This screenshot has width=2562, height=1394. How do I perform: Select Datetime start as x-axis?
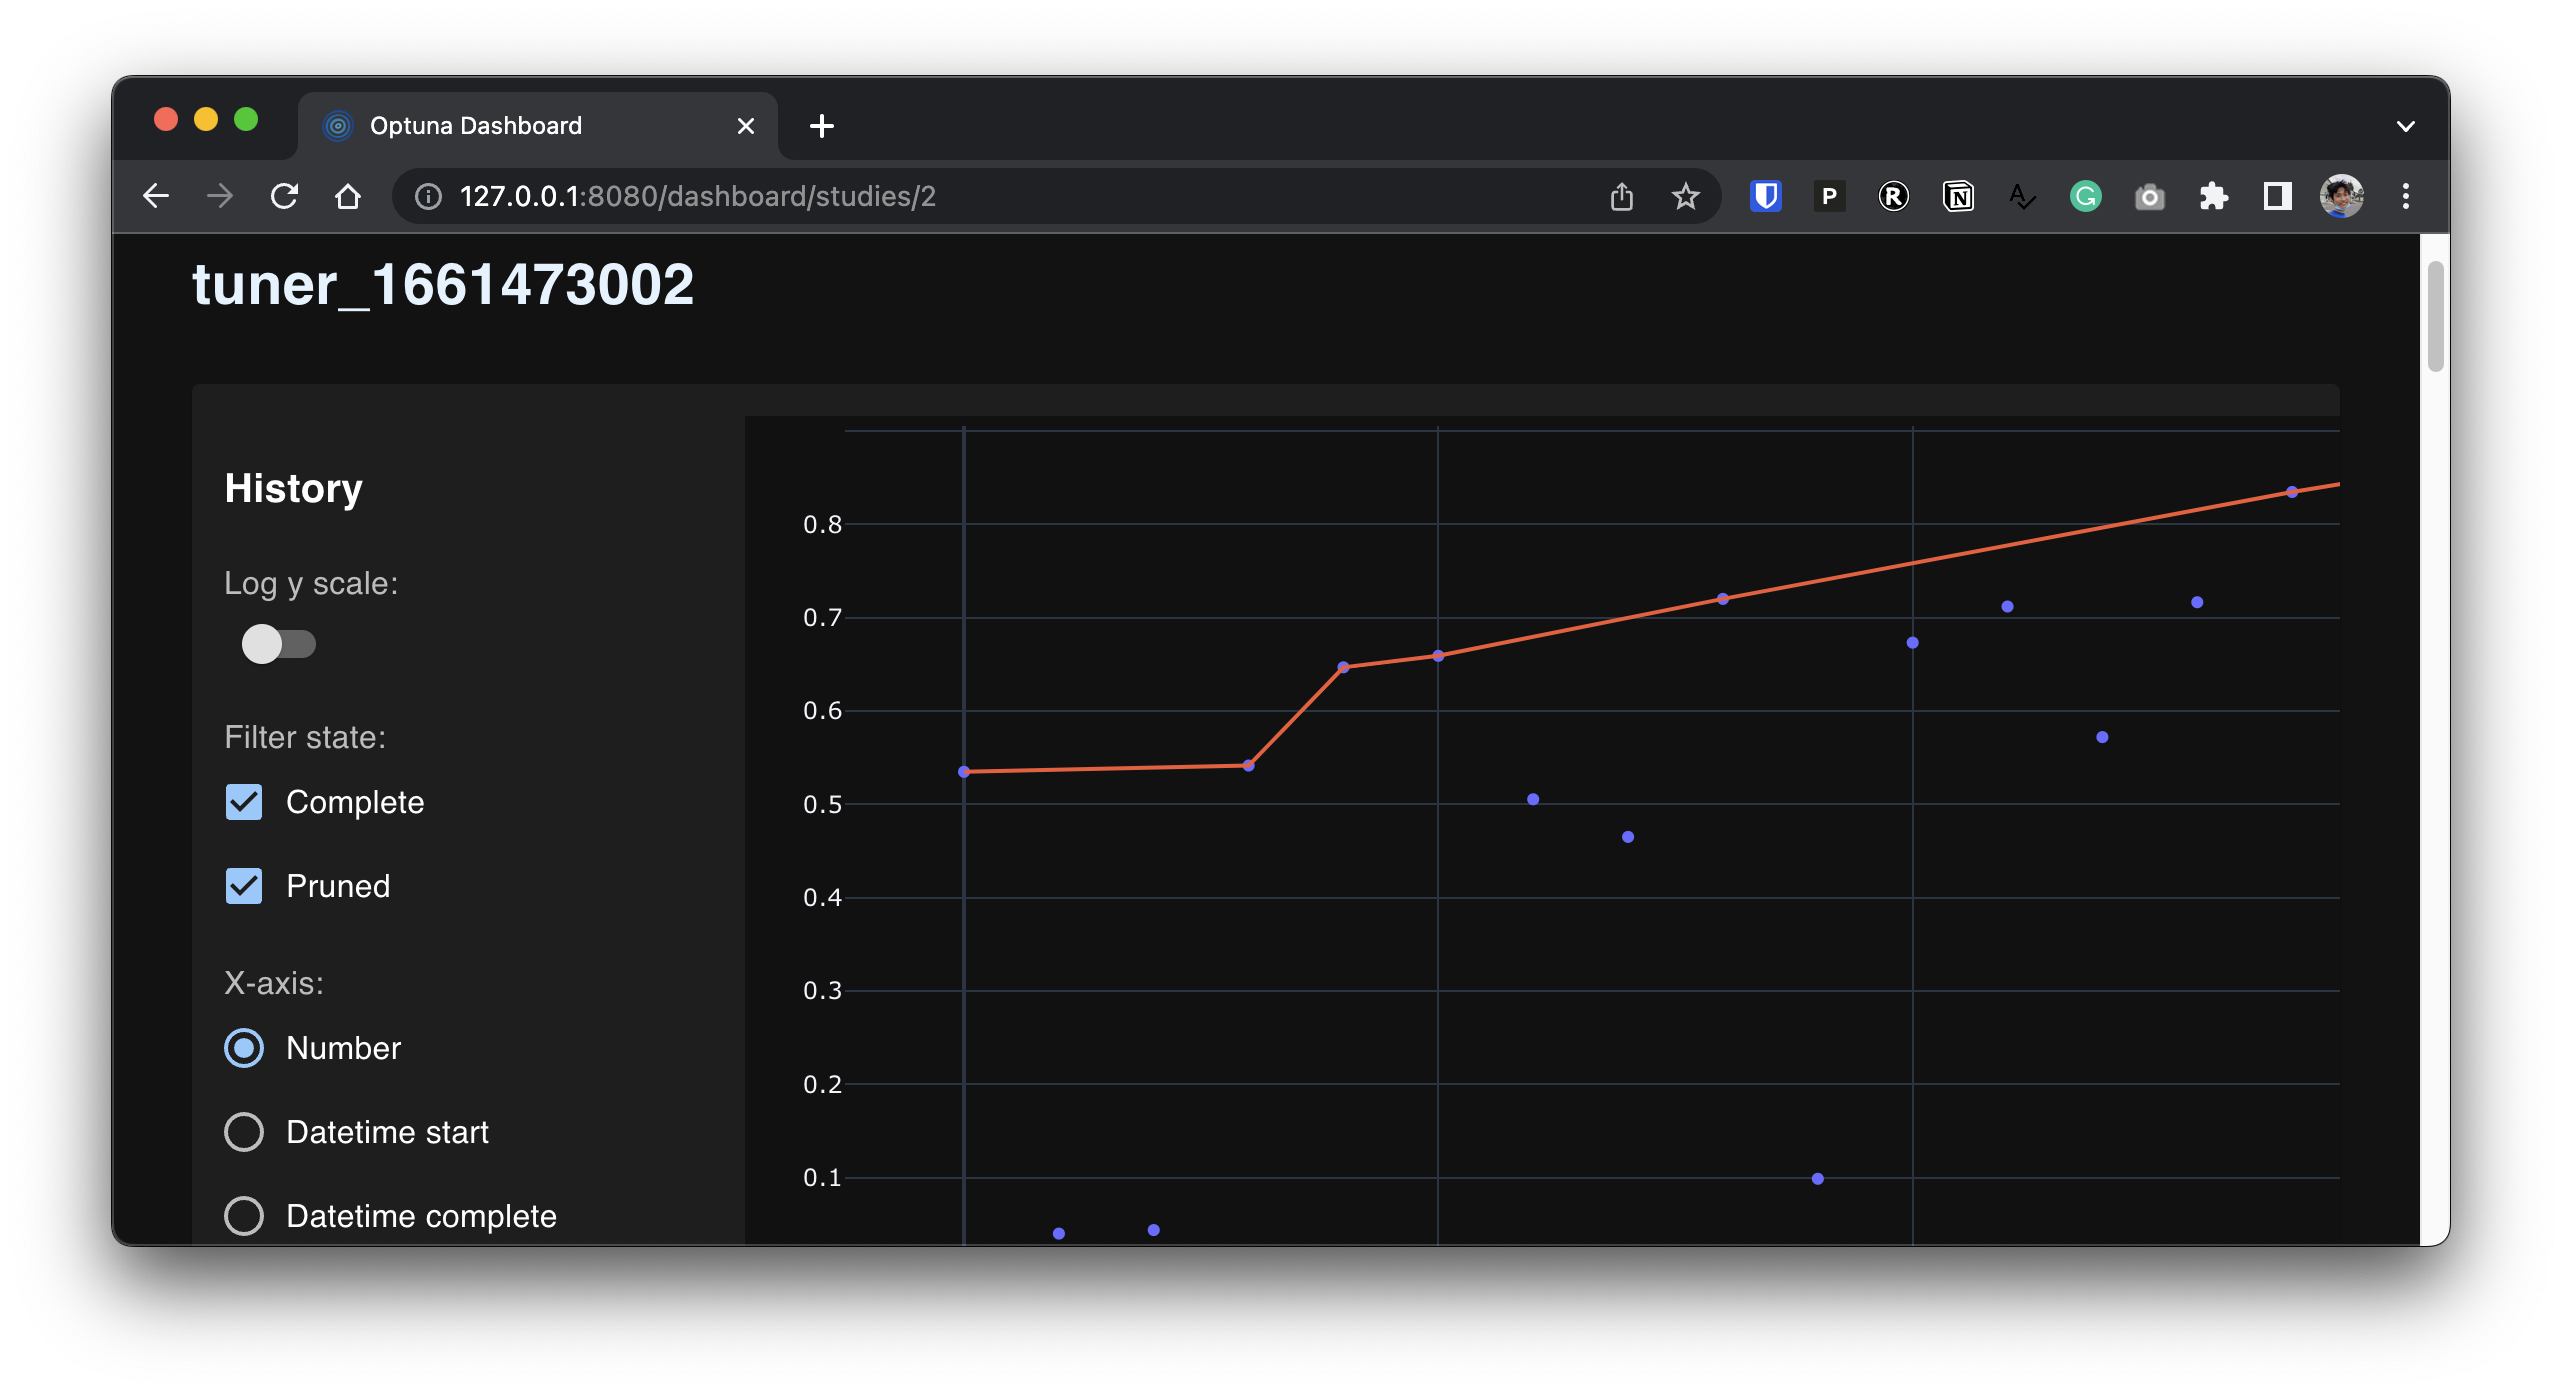point(243,1131)
